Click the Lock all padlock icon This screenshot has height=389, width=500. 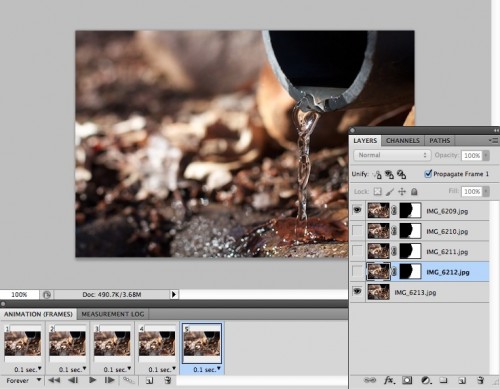(414, 192)
